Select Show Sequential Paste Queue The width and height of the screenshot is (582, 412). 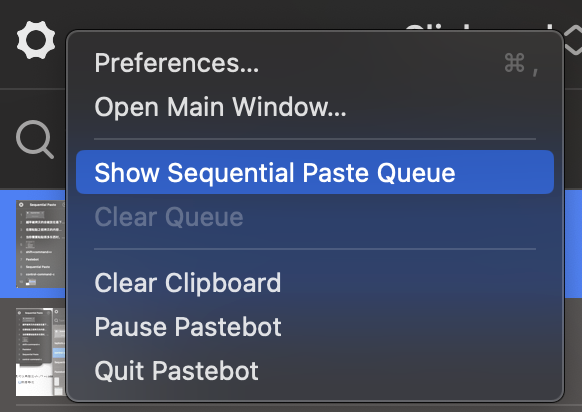(x=315, y=172)
